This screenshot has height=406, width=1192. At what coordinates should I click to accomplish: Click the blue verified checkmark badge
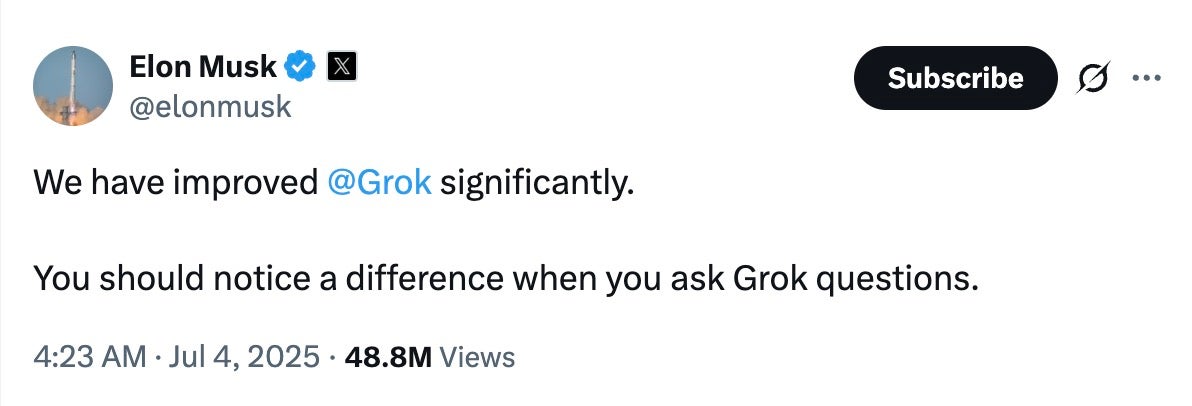point(300,67)
